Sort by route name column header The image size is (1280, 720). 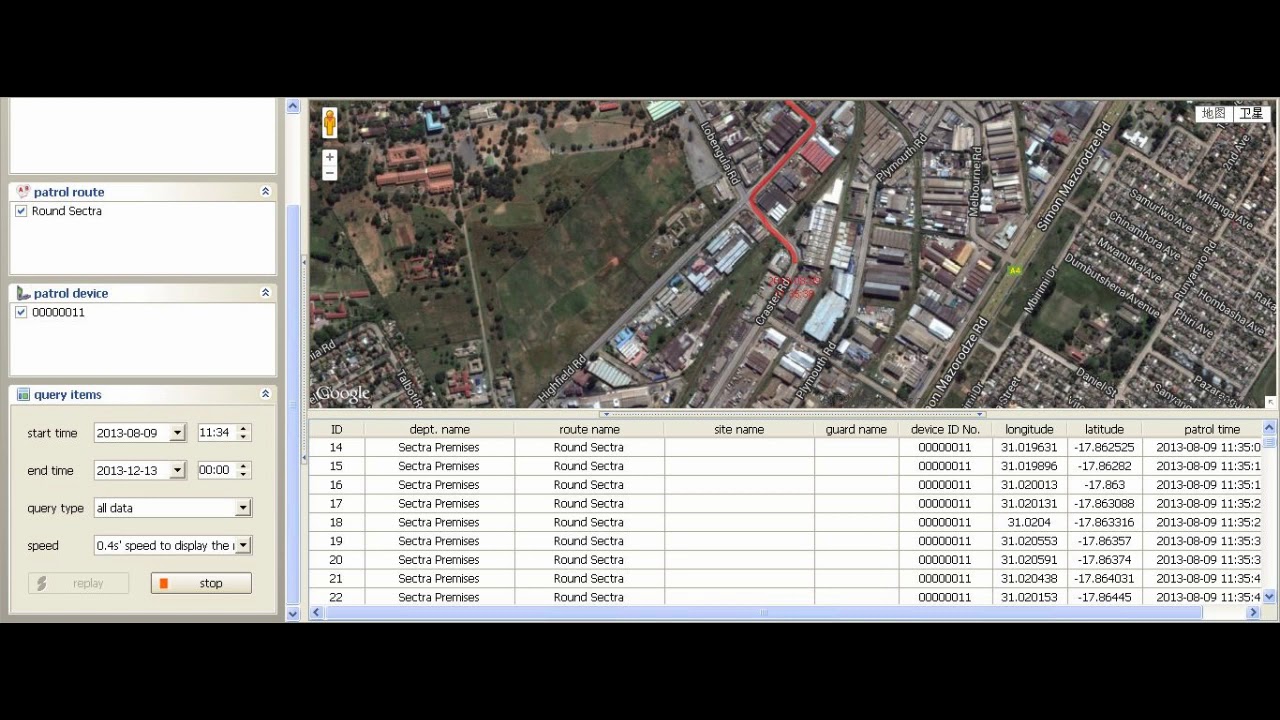[589, 429]
